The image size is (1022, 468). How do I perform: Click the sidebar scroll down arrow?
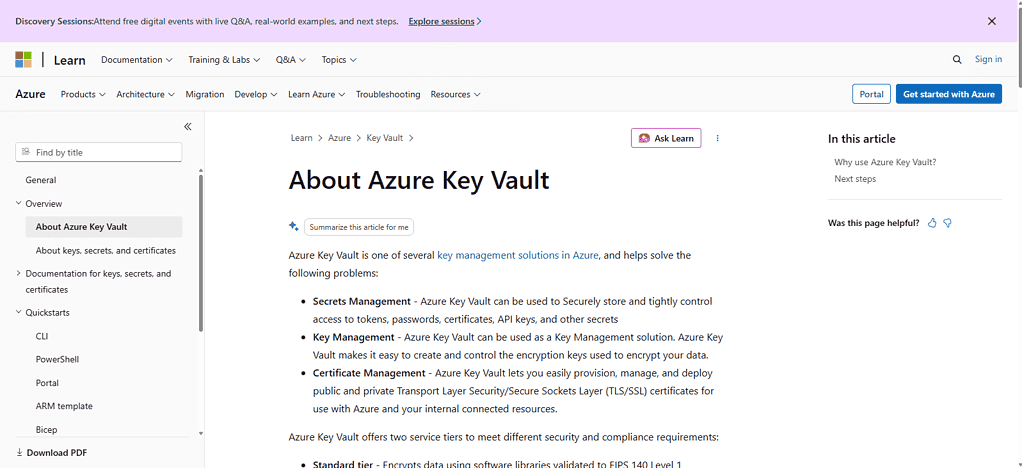(201, 433)
